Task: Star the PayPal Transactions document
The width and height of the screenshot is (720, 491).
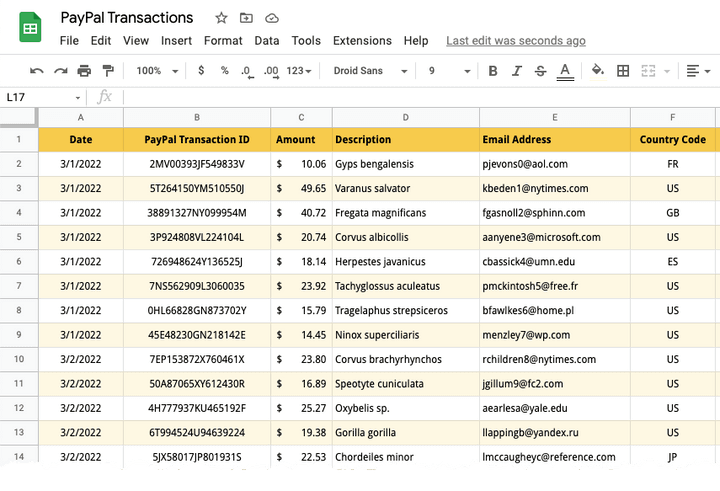Action: (221, 18)
